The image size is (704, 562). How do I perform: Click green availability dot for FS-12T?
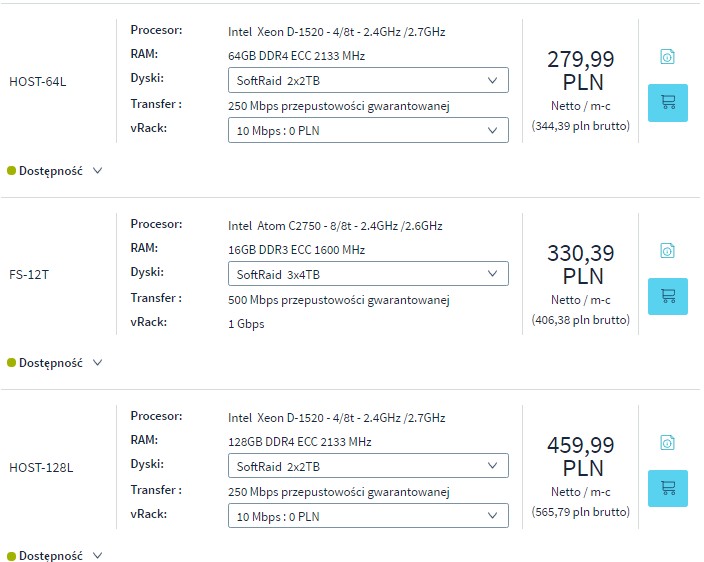coord(12,363)
